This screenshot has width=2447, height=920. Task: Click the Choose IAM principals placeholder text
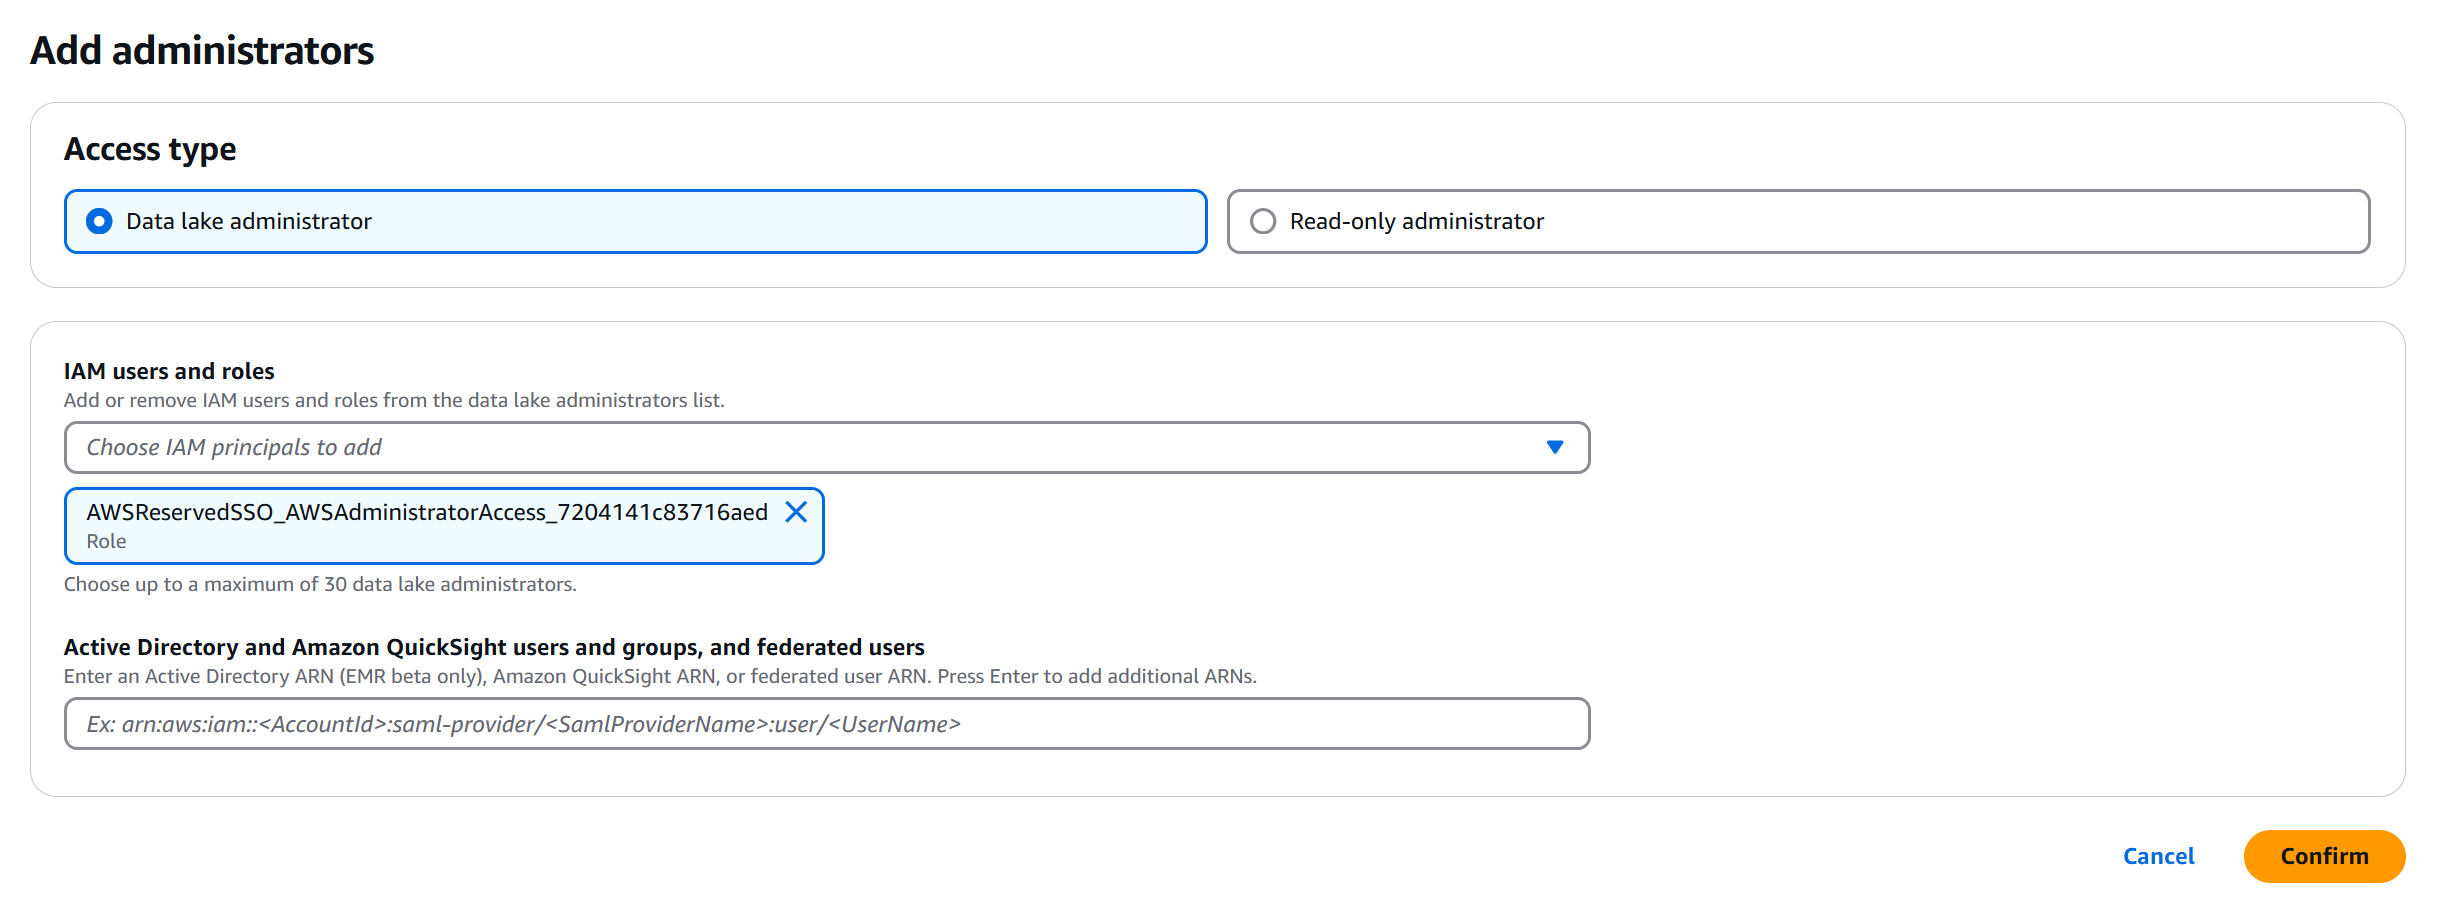(234, 447)
